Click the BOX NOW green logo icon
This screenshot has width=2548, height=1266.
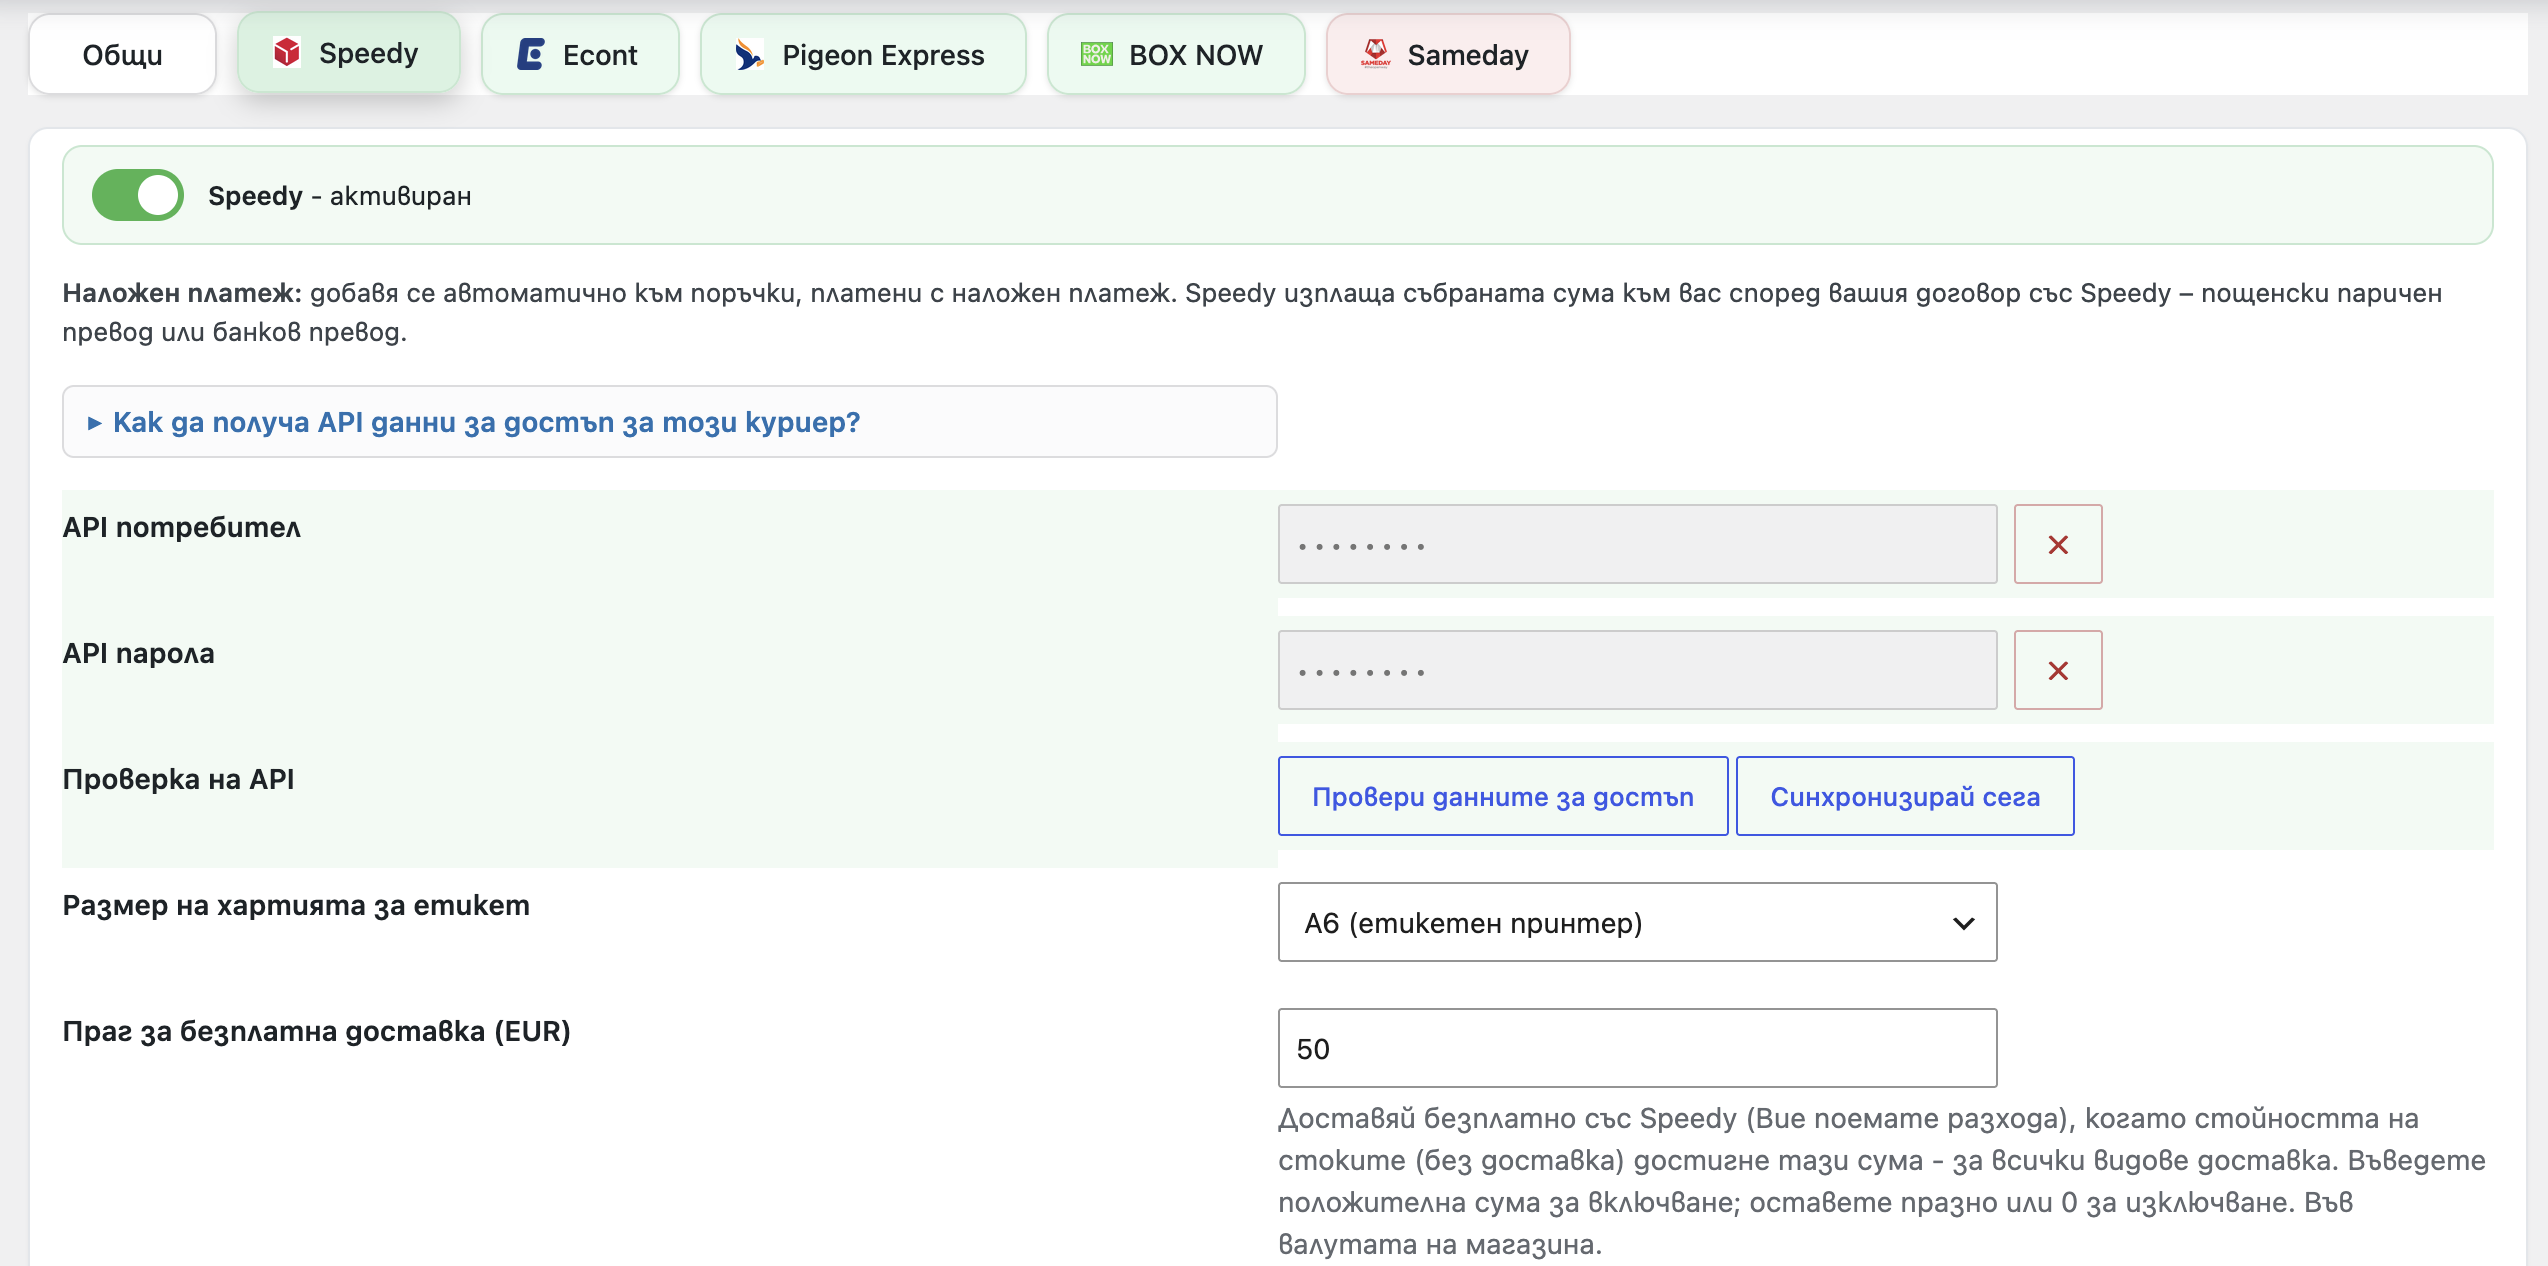(x=1097, y=54)
